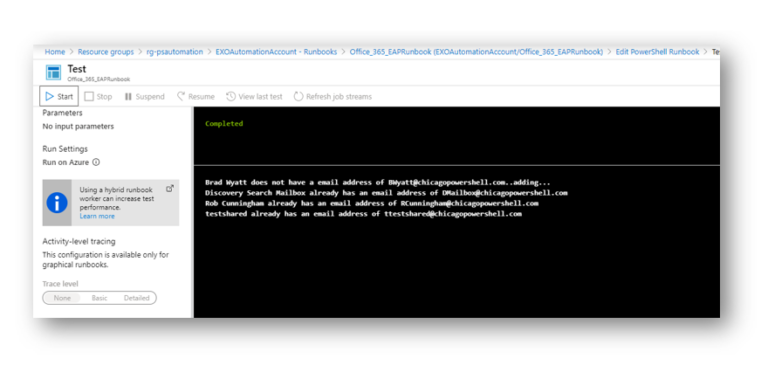Start the runbook test
768x372 pixels.
pyautogui.click(x=59, y=96)
